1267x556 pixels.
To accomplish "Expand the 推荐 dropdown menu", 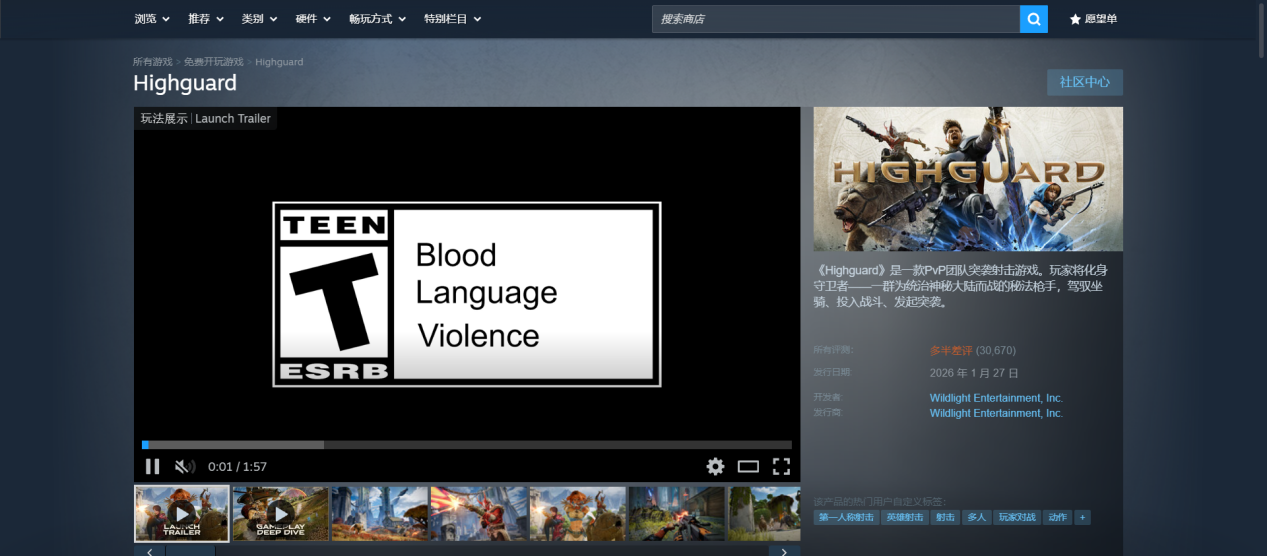I will (x=205, y=19).
